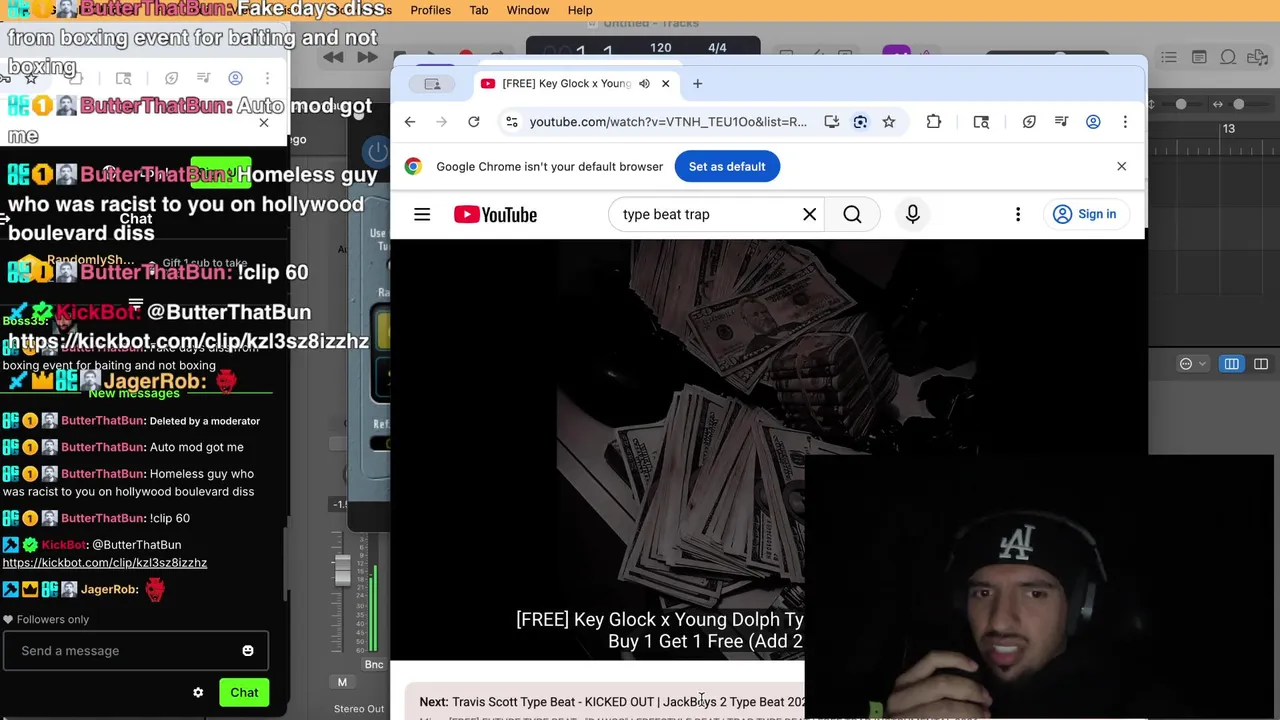
Task: Mute the tab audio speaker icon
Action: click(x=644, y=84)
